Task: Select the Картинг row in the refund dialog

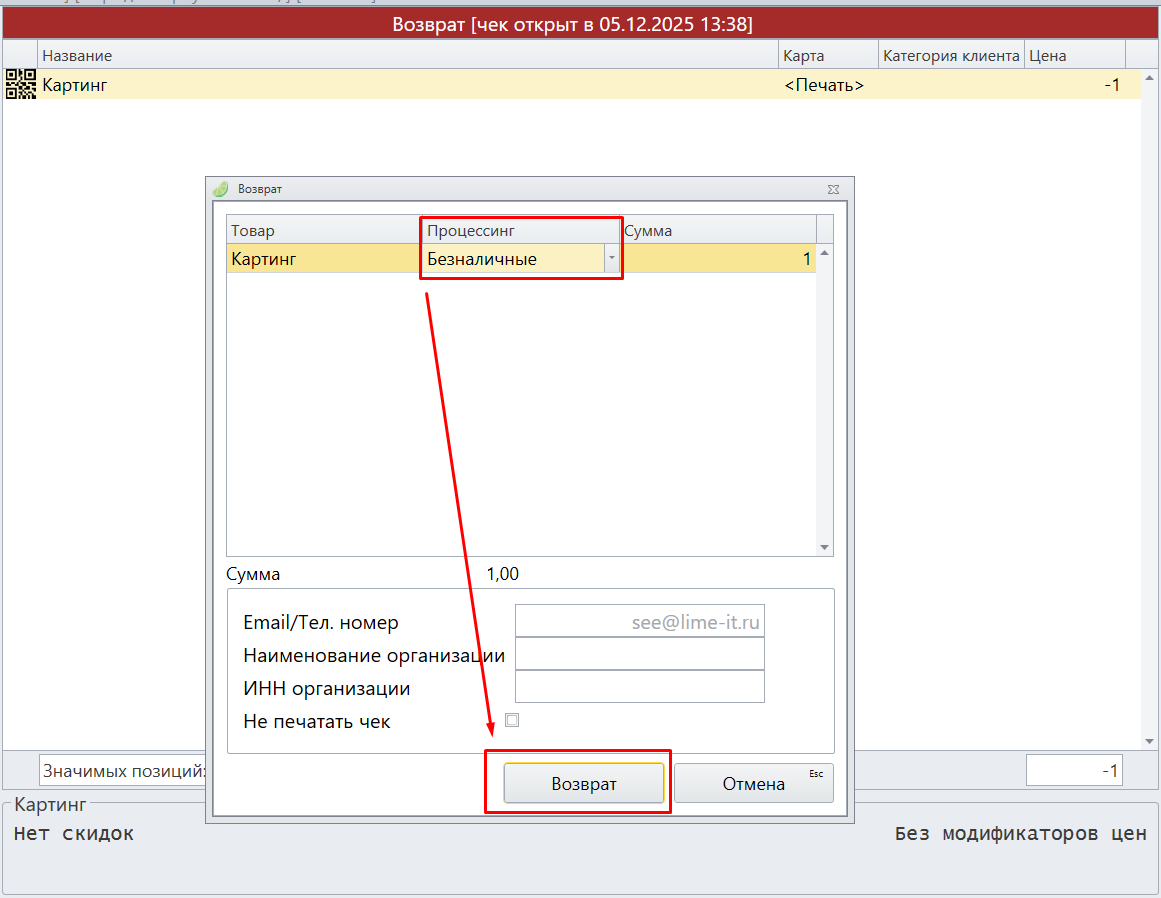Action: coord(322,259)
